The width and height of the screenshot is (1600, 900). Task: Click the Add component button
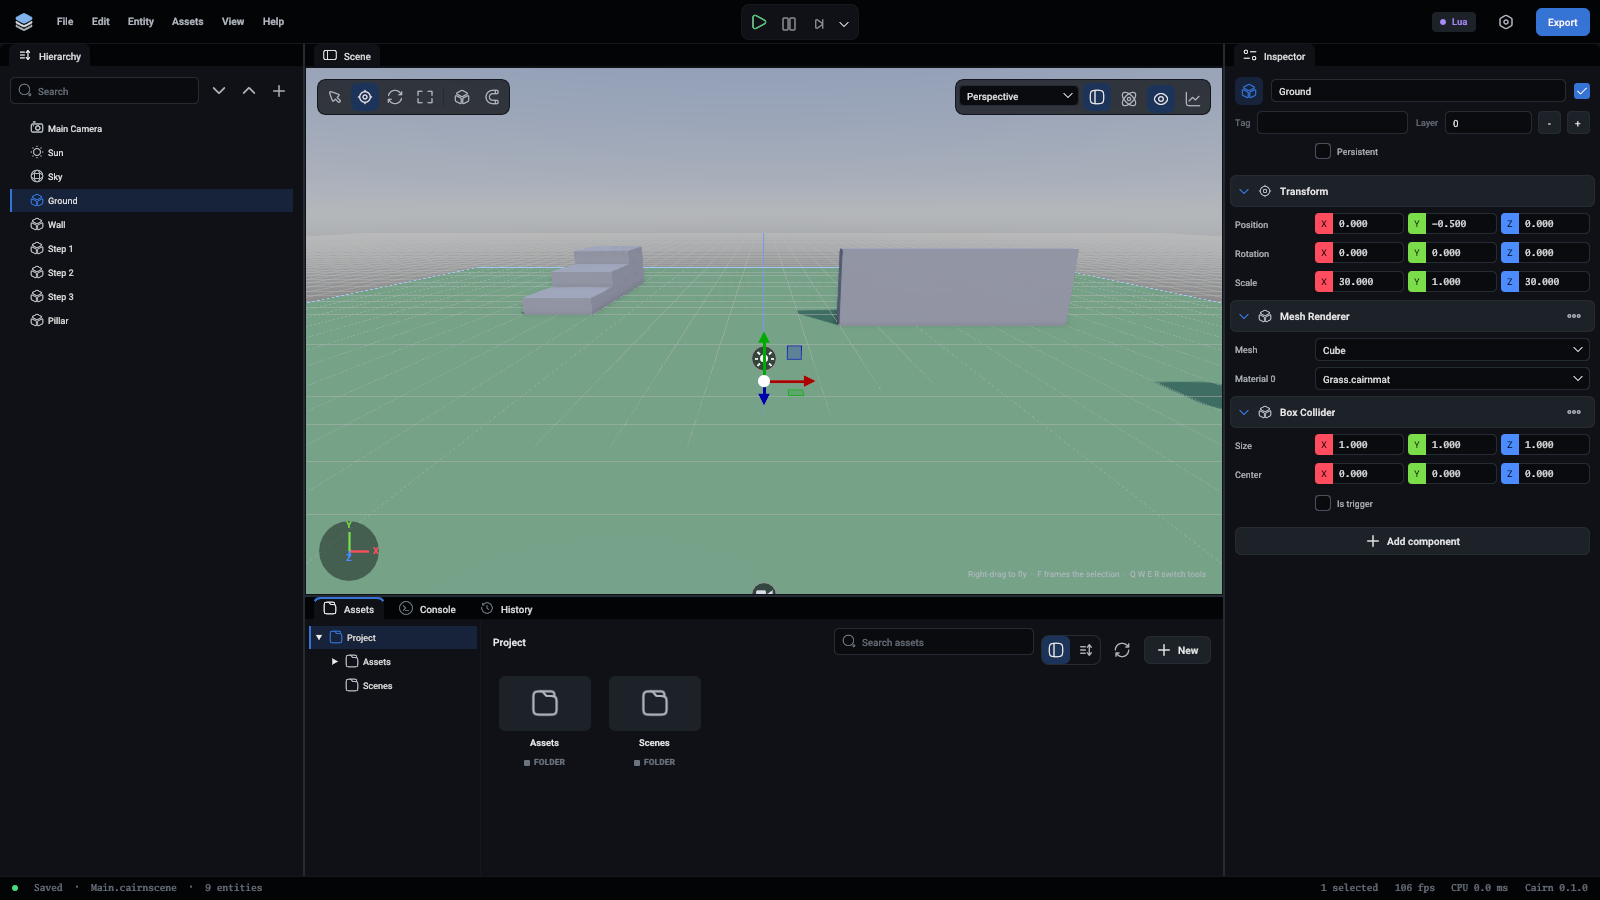1412,541
